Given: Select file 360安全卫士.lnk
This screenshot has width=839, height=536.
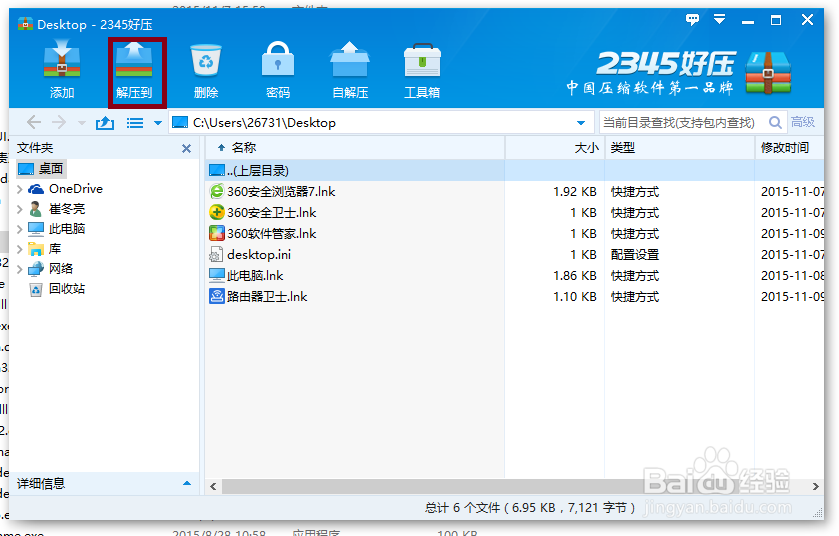Looking at the screenshot, I should [x=271, y=212].
